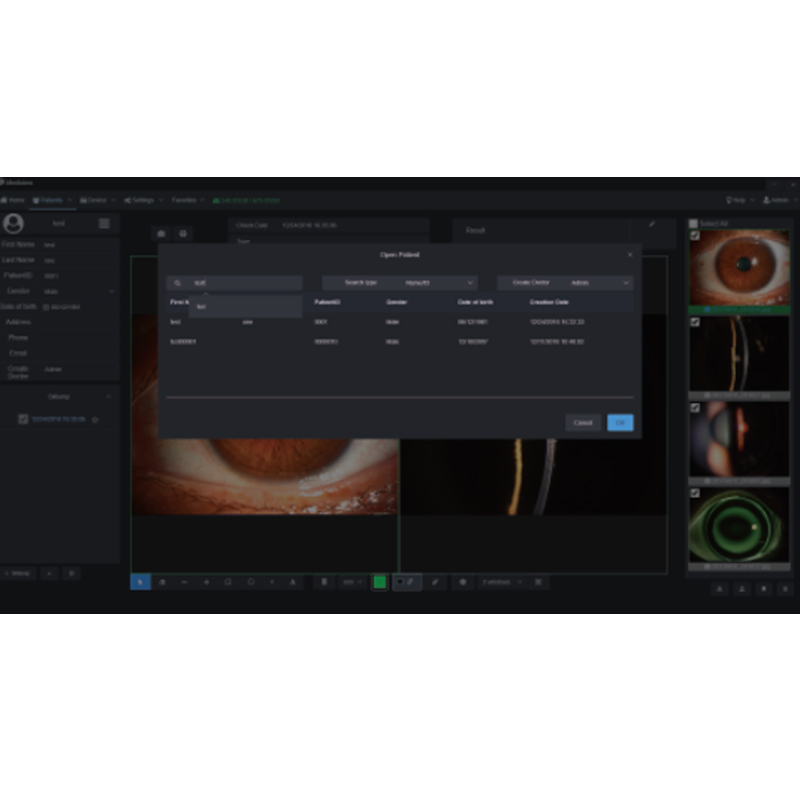Open the 2 windows layout dropdown
The height and width of the screenshot is (800, 800).
point(502,581)
